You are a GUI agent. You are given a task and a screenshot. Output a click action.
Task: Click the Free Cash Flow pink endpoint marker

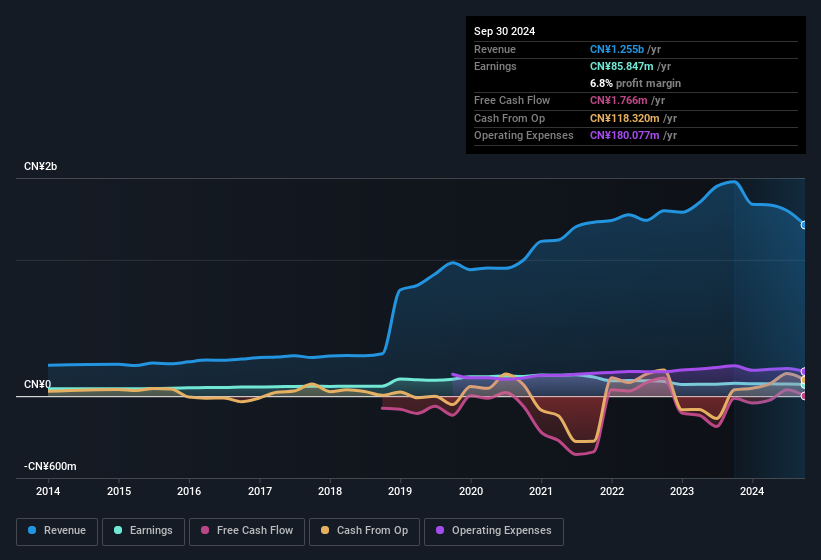click(x=804, y=396)
